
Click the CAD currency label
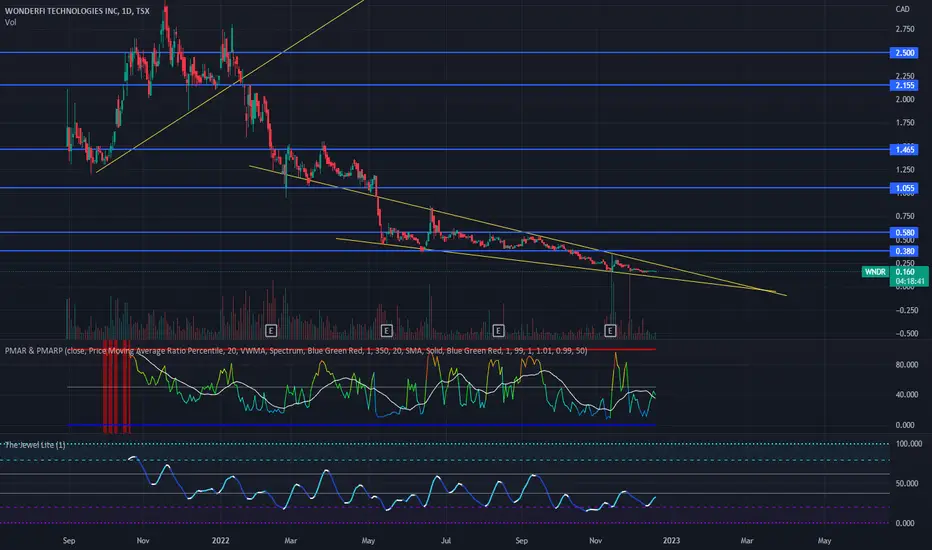click(x=902, y=9)
